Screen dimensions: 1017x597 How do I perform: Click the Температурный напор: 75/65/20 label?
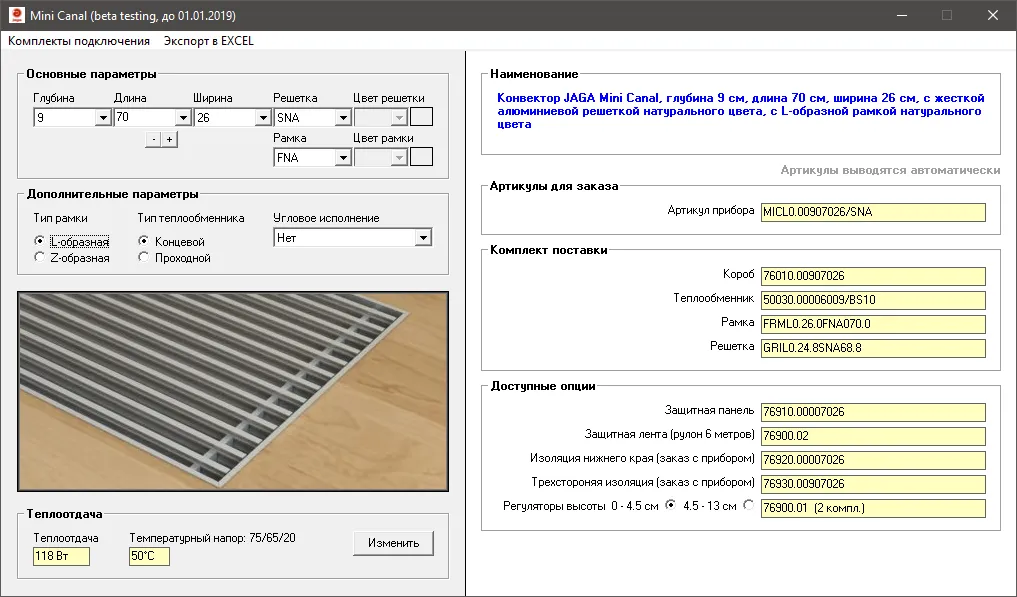coord(212,538)
